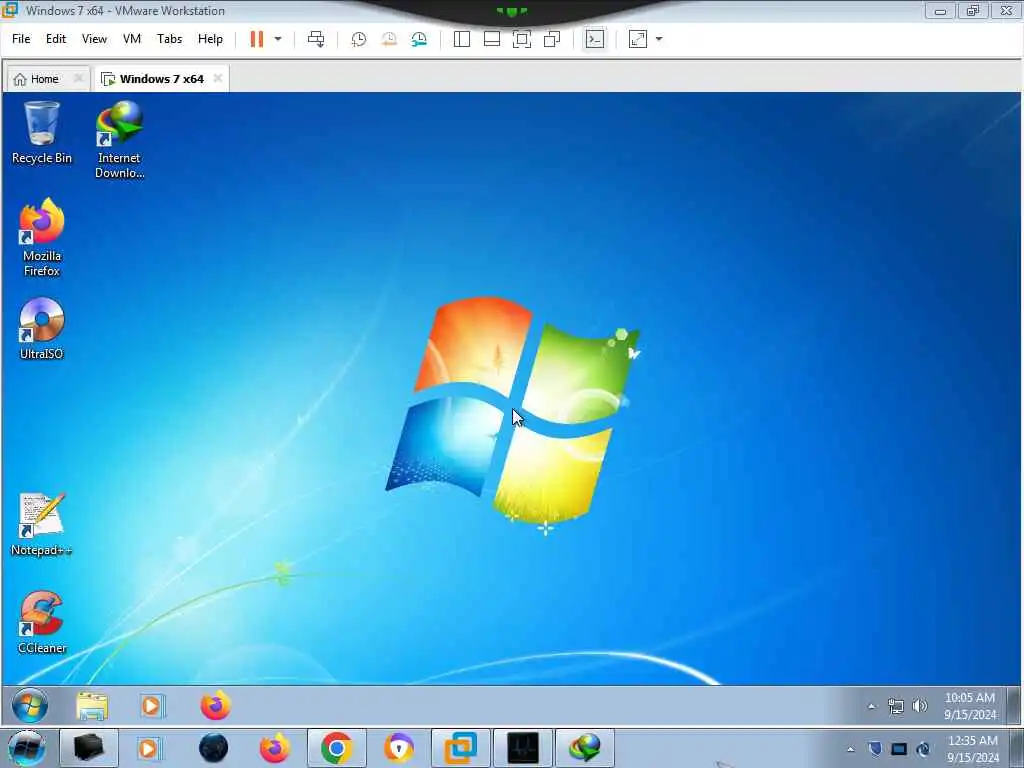Open the Edit menu

56,39
